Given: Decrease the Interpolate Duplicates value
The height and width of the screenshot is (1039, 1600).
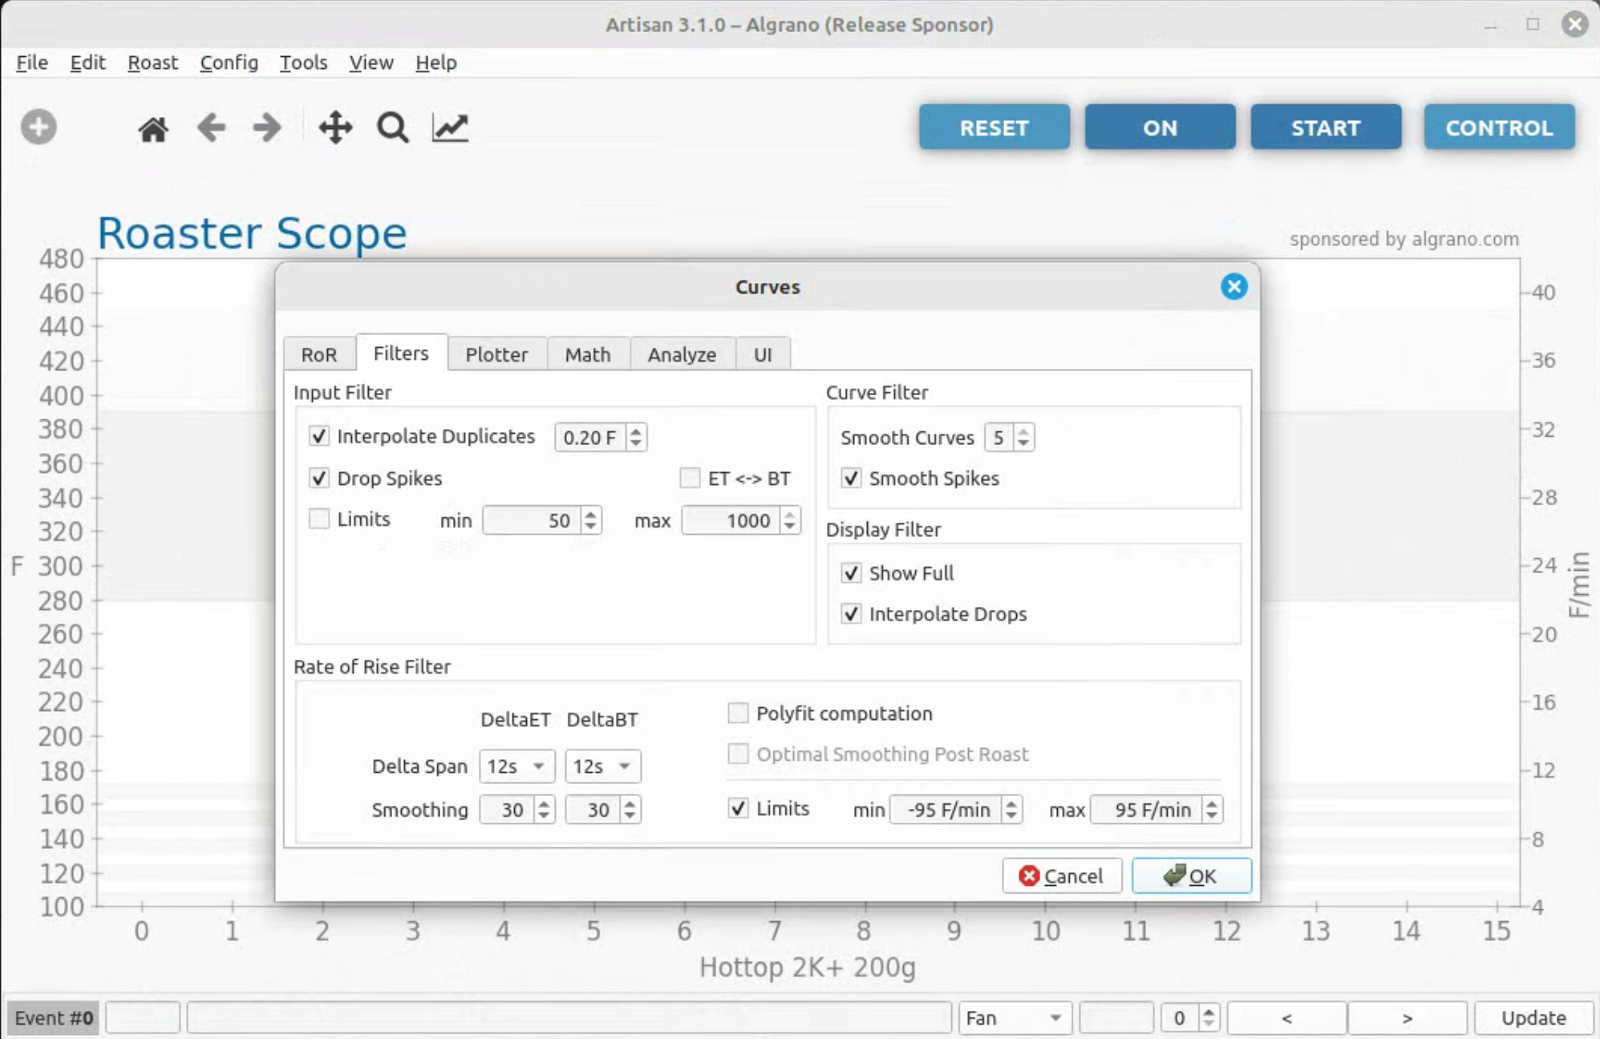Looking at the screenshot, I should (x=636, y=443).
